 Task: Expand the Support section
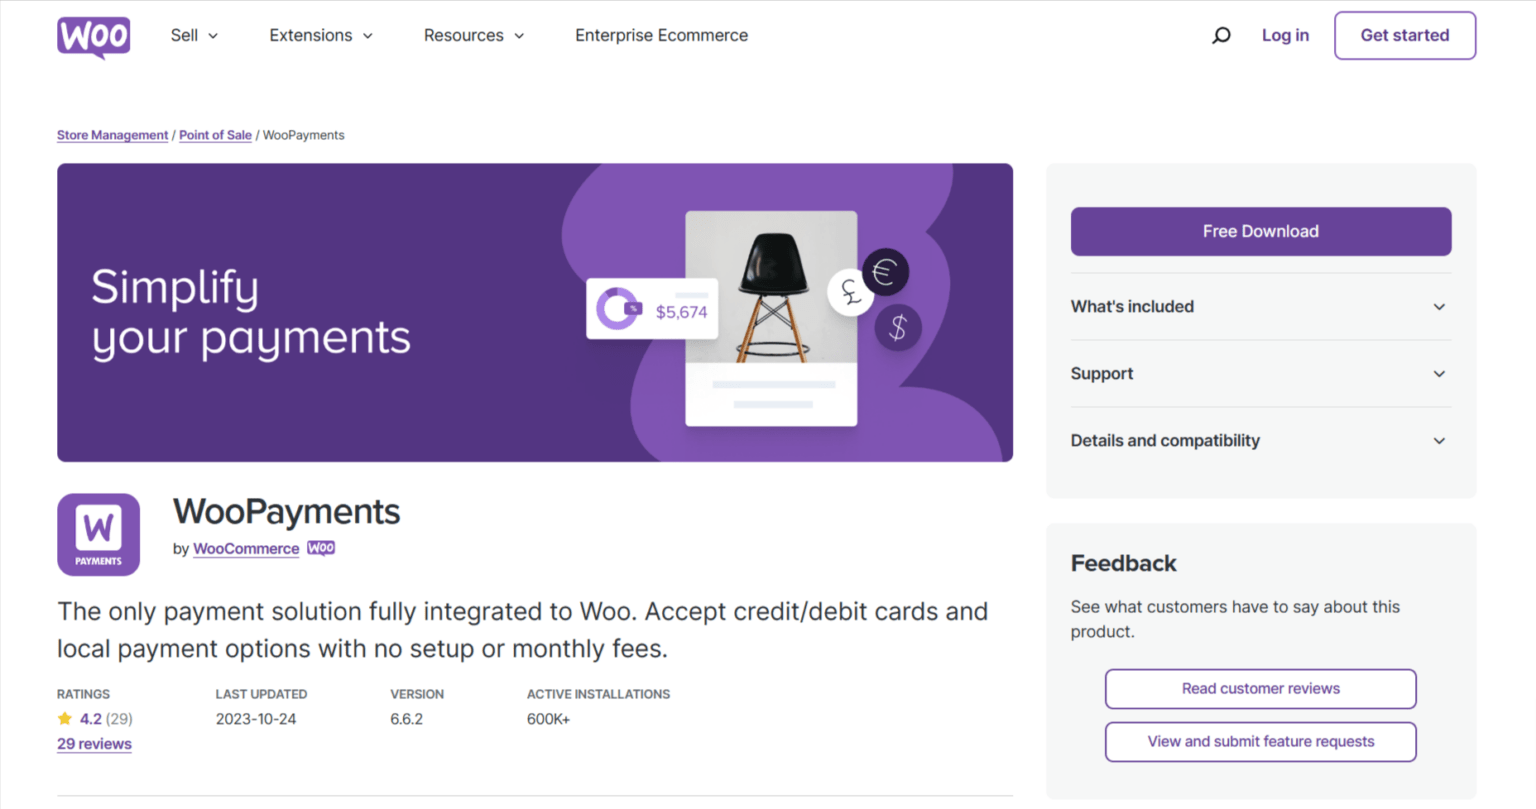pos(1260,374)
